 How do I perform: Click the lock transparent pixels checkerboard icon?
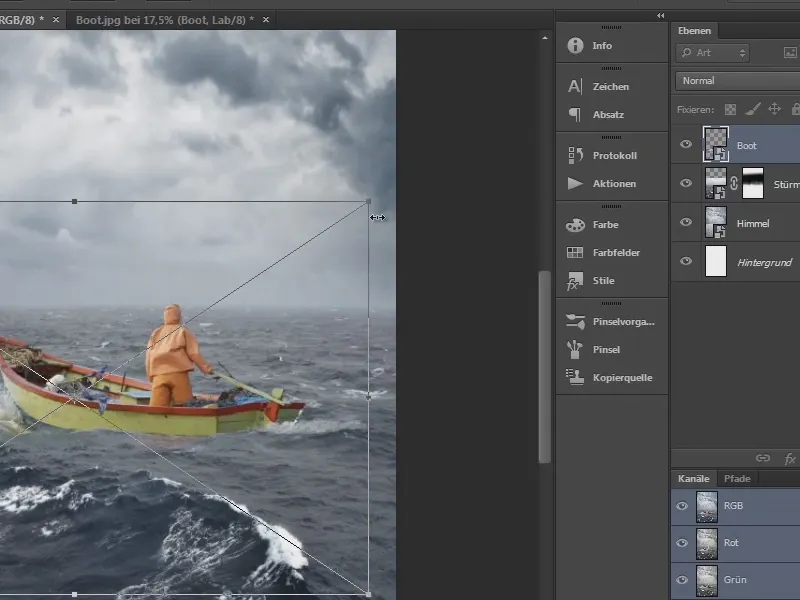tap(731, 109)
